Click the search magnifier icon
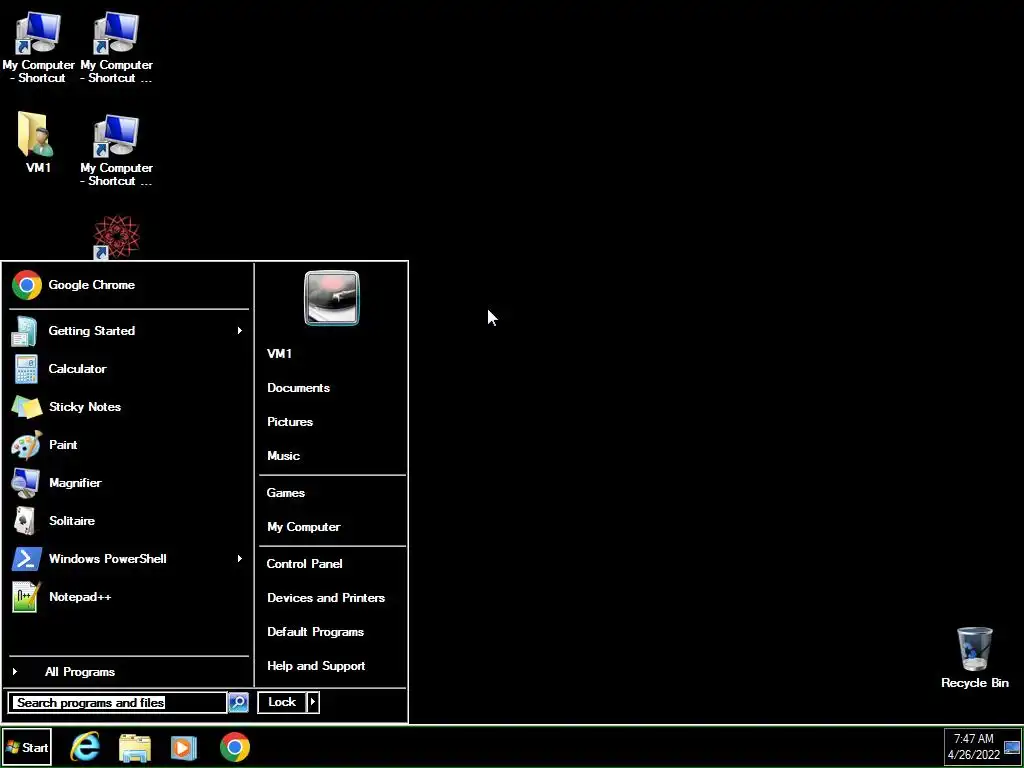Screen dimensions: 1024x768 point(238,703)
